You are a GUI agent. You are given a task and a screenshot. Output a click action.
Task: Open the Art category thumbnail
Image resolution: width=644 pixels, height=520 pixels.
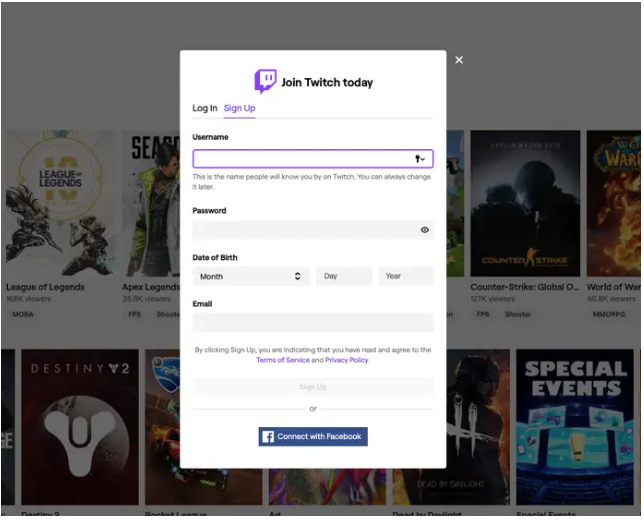[x=327, y=487]
